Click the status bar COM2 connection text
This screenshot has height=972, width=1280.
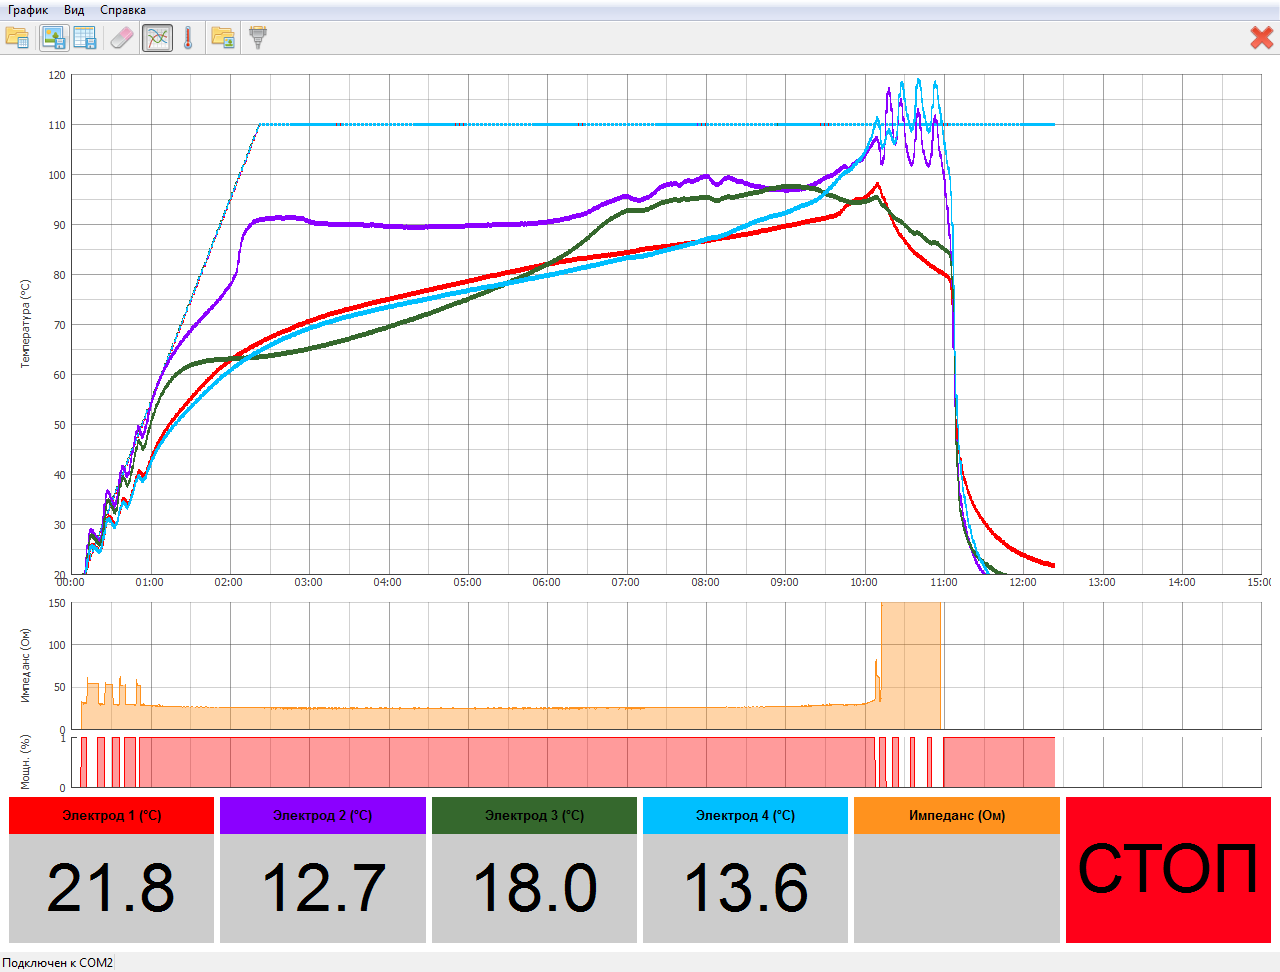(57, 962)
